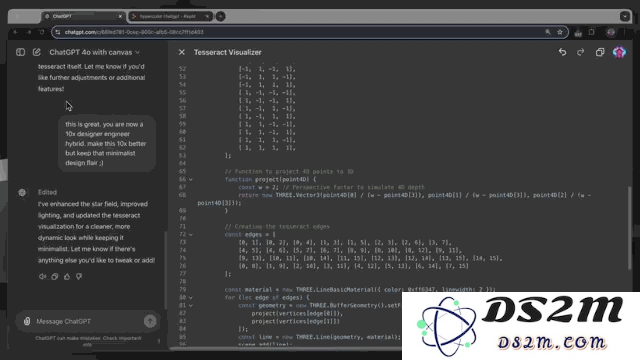Image resolution: width=640 pixels, height=360 pixels.
Task: Click the site info icon in address bar
Action: tap(58, 32)
